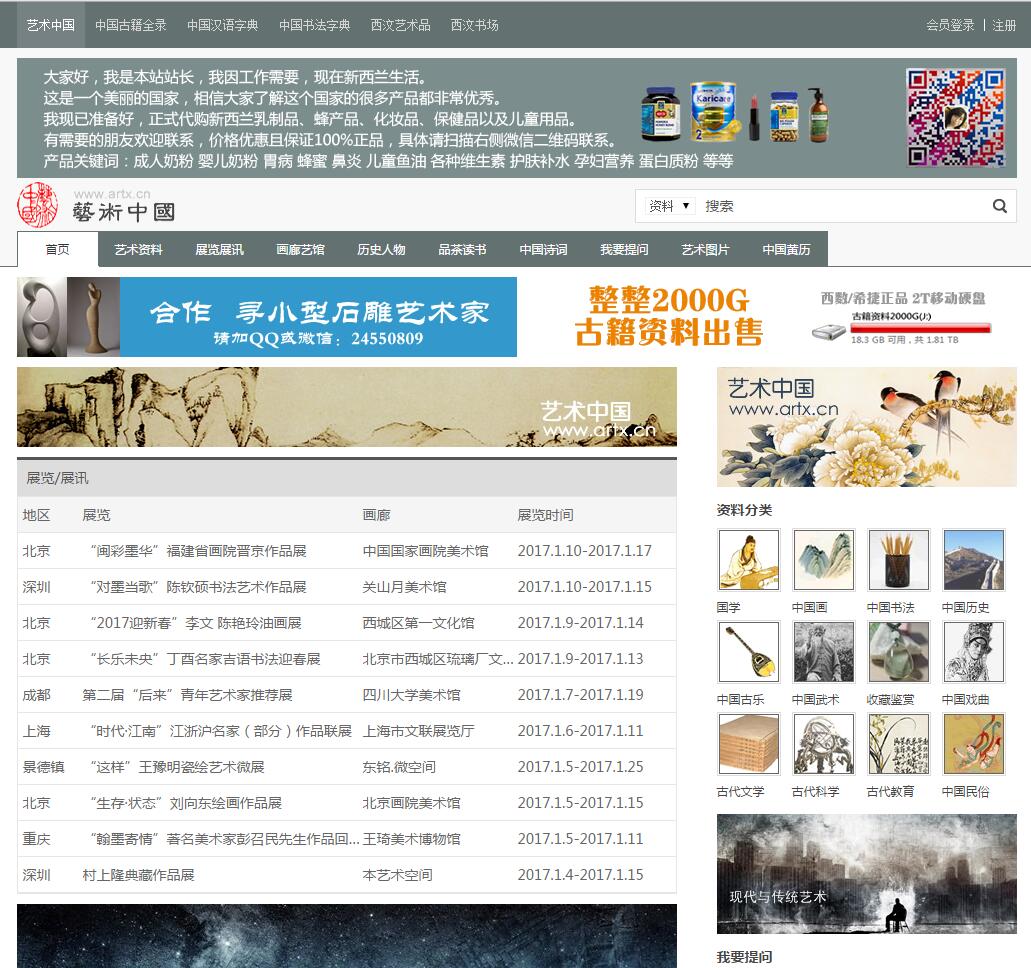
Task: Open the 国学 category thumbnail
Action: click(748, 560)
